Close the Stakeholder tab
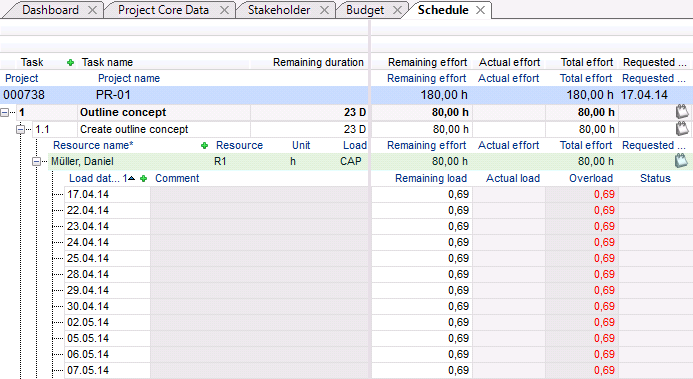Image resolution: width=693 pixels, height=379 pixels. tap(324, 10)
